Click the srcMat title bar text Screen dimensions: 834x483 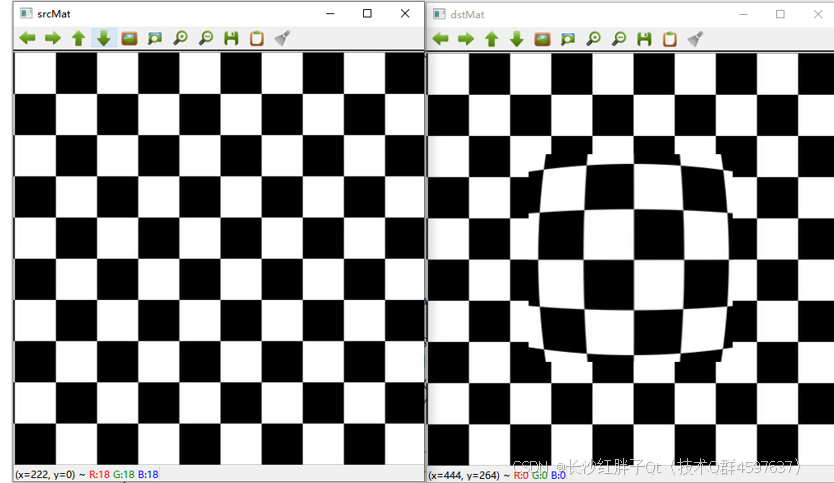[54, 14]
